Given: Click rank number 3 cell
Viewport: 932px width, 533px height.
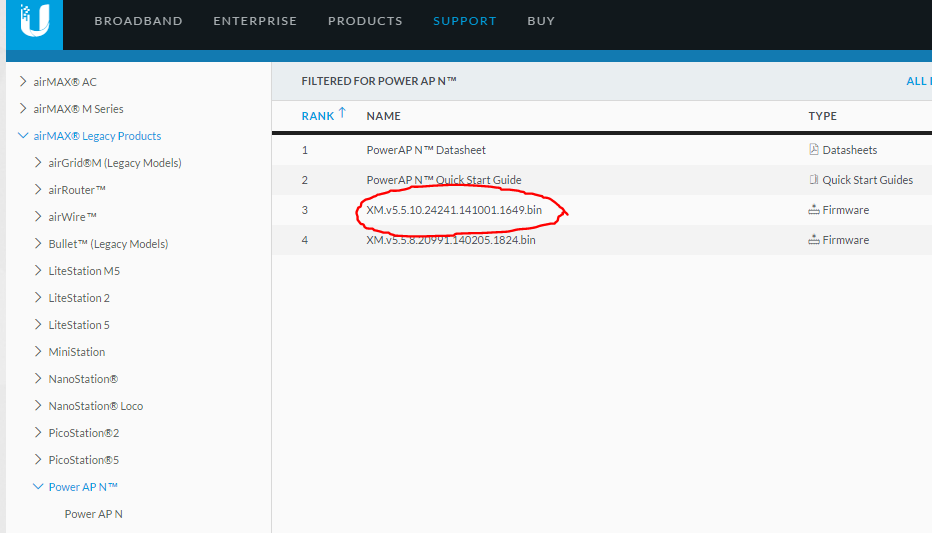Looking at the screenshot, I should coord(305,210).
